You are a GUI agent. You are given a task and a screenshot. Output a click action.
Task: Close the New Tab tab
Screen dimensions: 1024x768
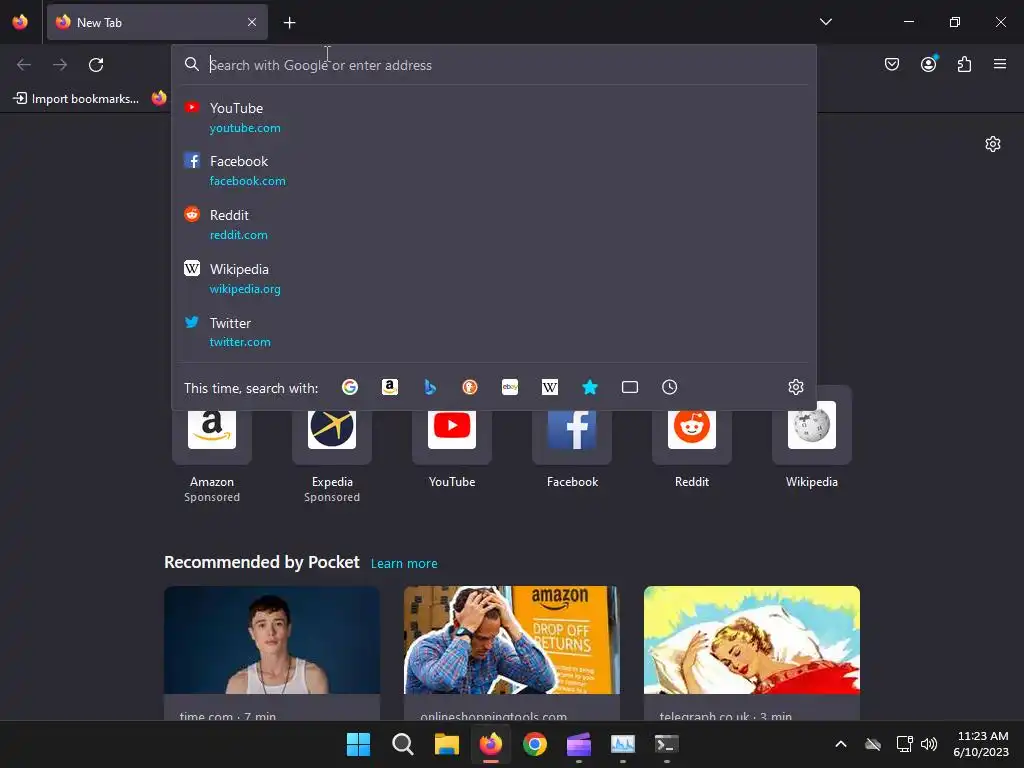click(252, 22)
